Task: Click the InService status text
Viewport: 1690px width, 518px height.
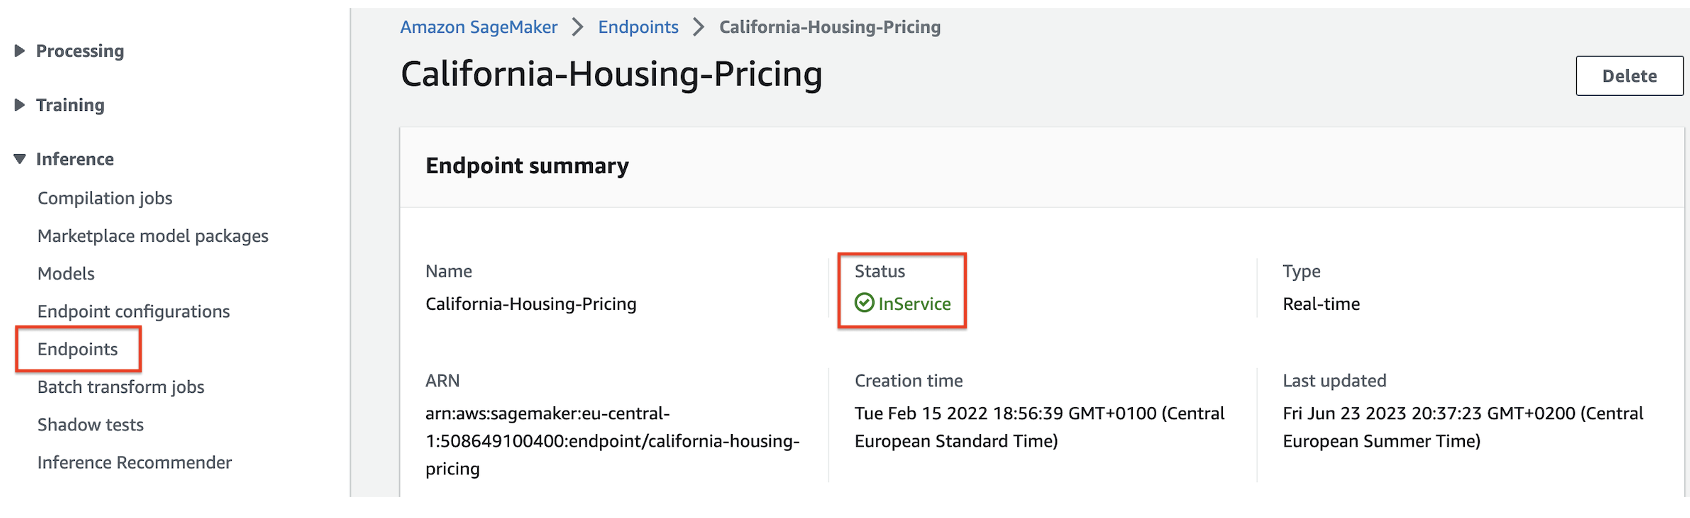Action: coord(914,304)
